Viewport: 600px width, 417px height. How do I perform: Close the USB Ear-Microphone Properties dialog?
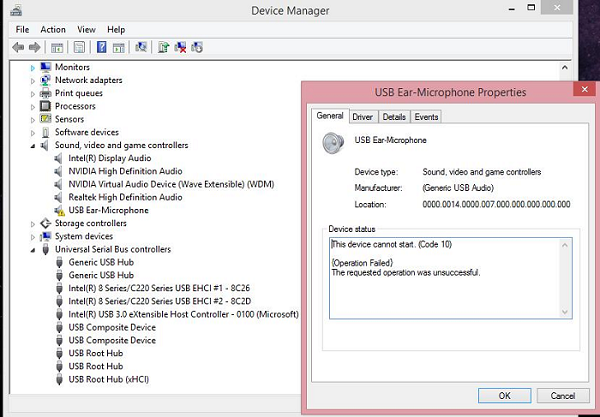(x=584, y=89)
